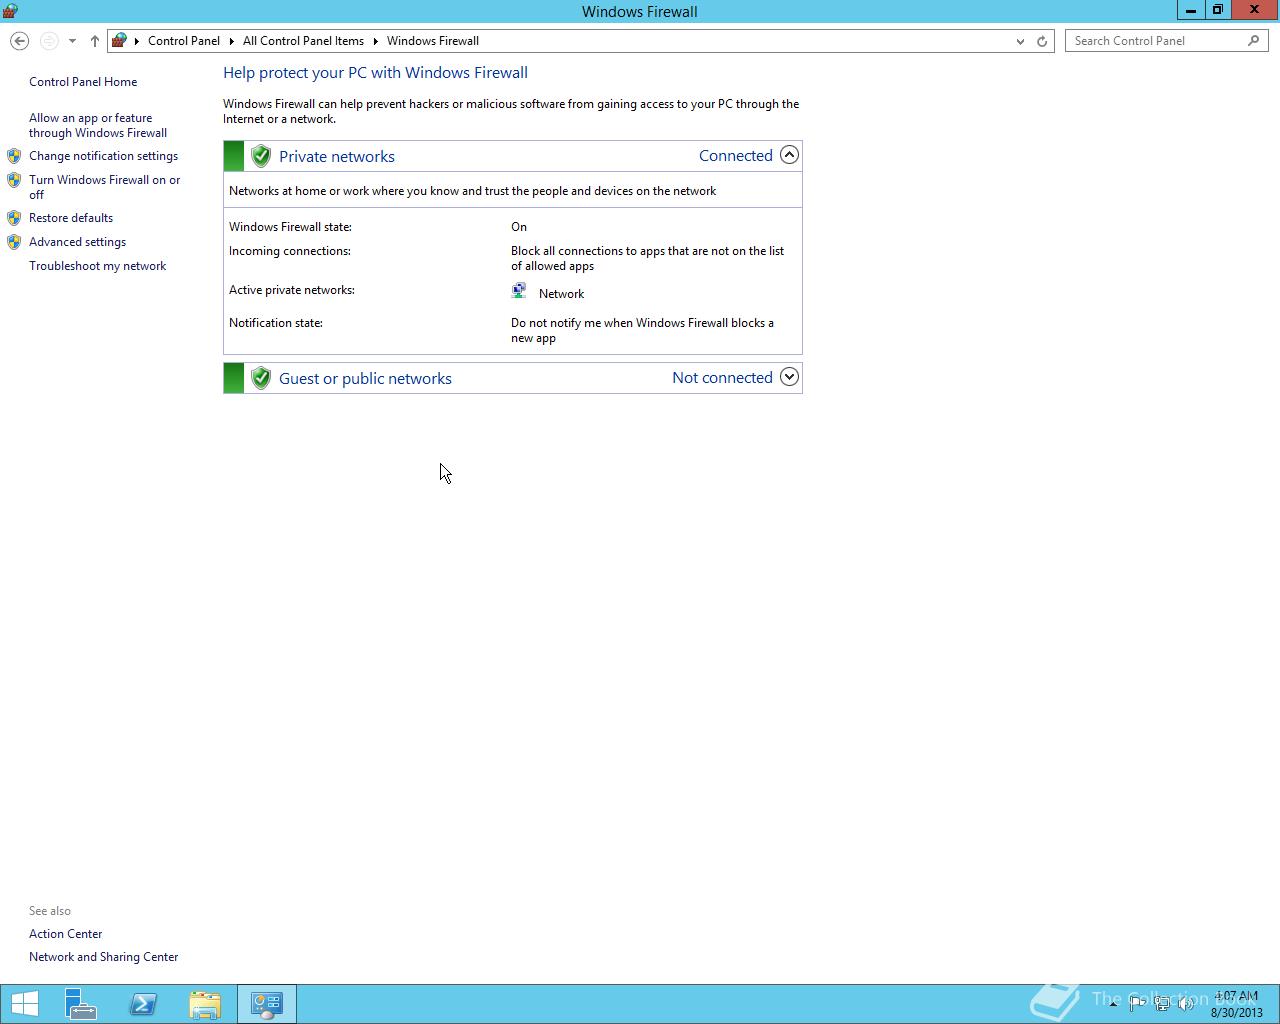Screen dimensions: 1280x1024
Task: Open the address bar history dropdown
Action: point(1020,41)
